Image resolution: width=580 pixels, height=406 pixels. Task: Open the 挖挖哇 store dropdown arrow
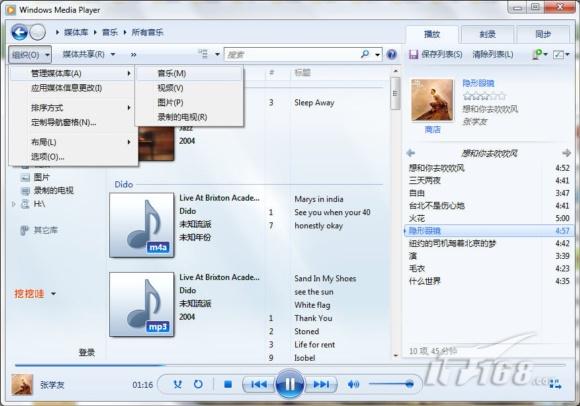pyautogui.click(x=54, y=294)
